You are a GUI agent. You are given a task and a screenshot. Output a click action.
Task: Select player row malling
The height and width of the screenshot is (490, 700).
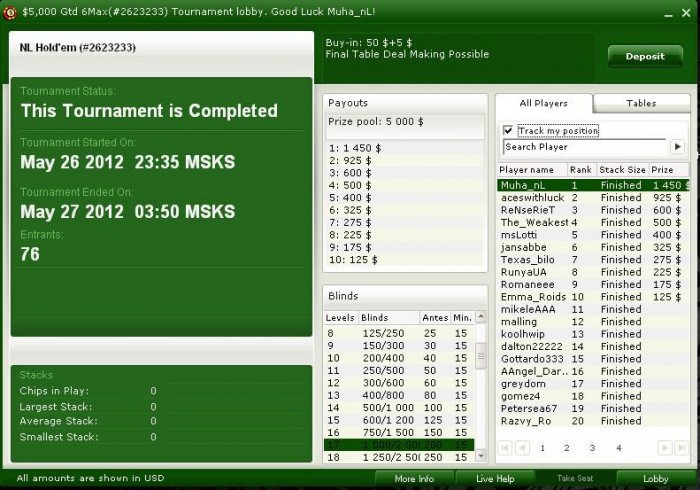(593, 322)
